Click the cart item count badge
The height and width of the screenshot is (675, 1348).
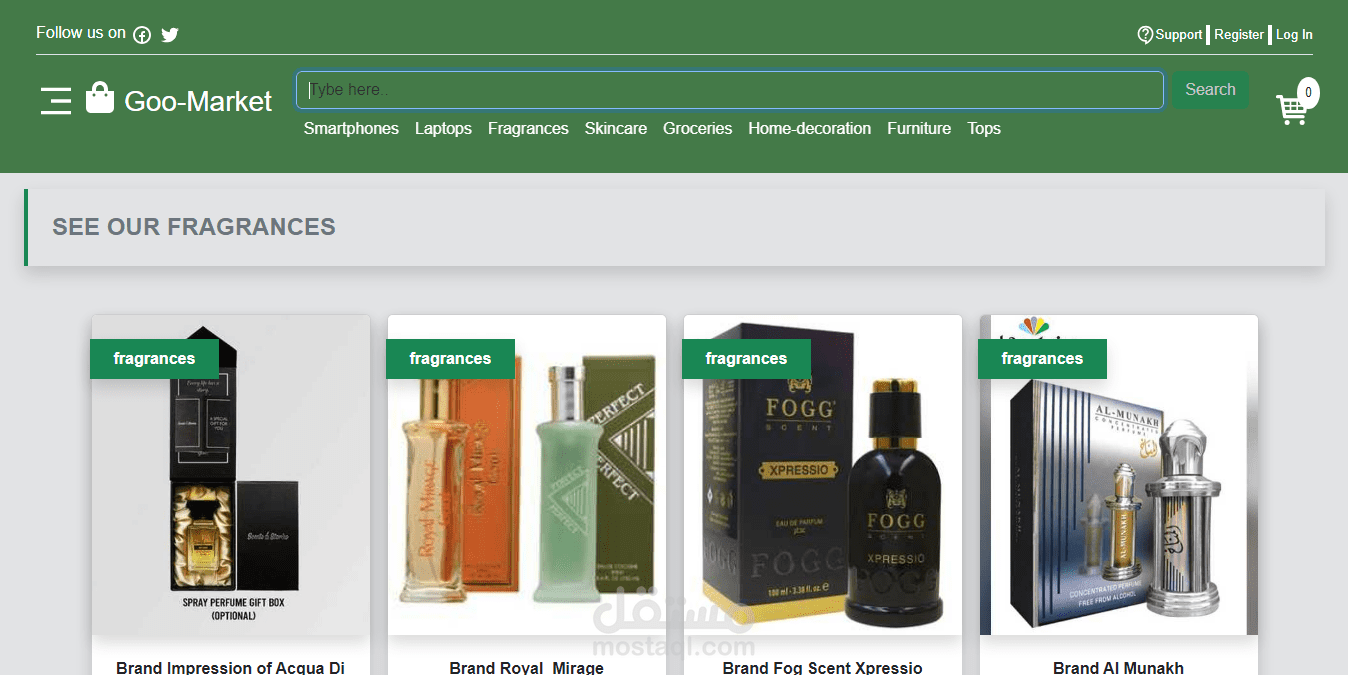[x=1308, y=92]
